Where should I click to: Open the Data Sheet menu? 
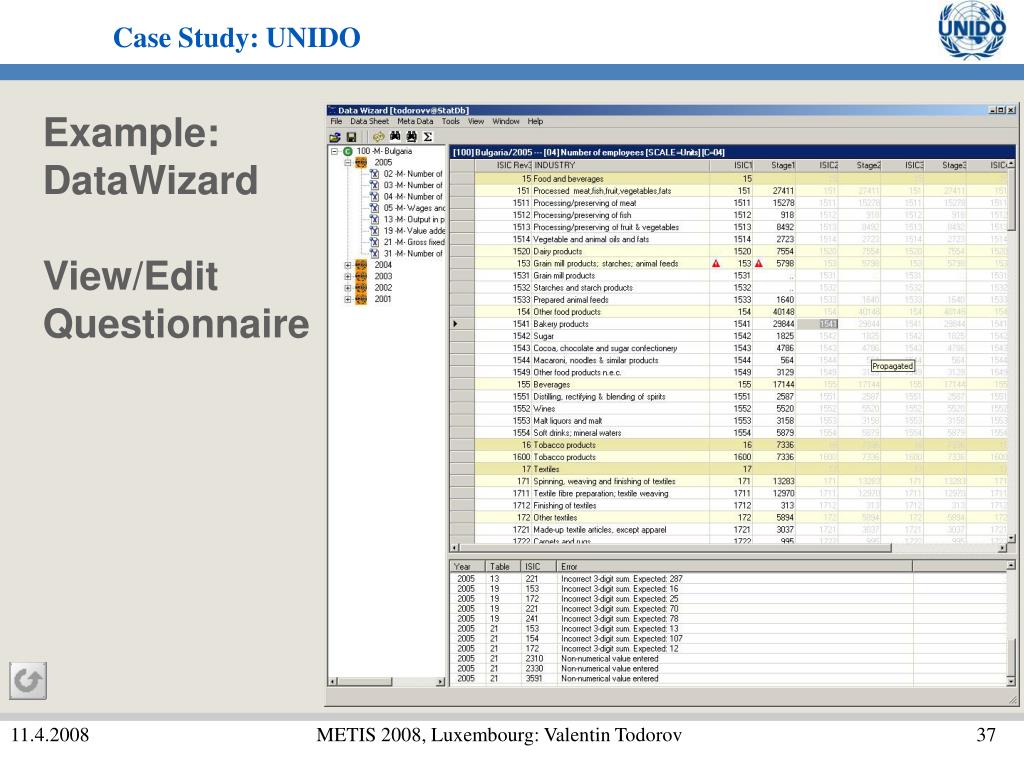(370, 121)
